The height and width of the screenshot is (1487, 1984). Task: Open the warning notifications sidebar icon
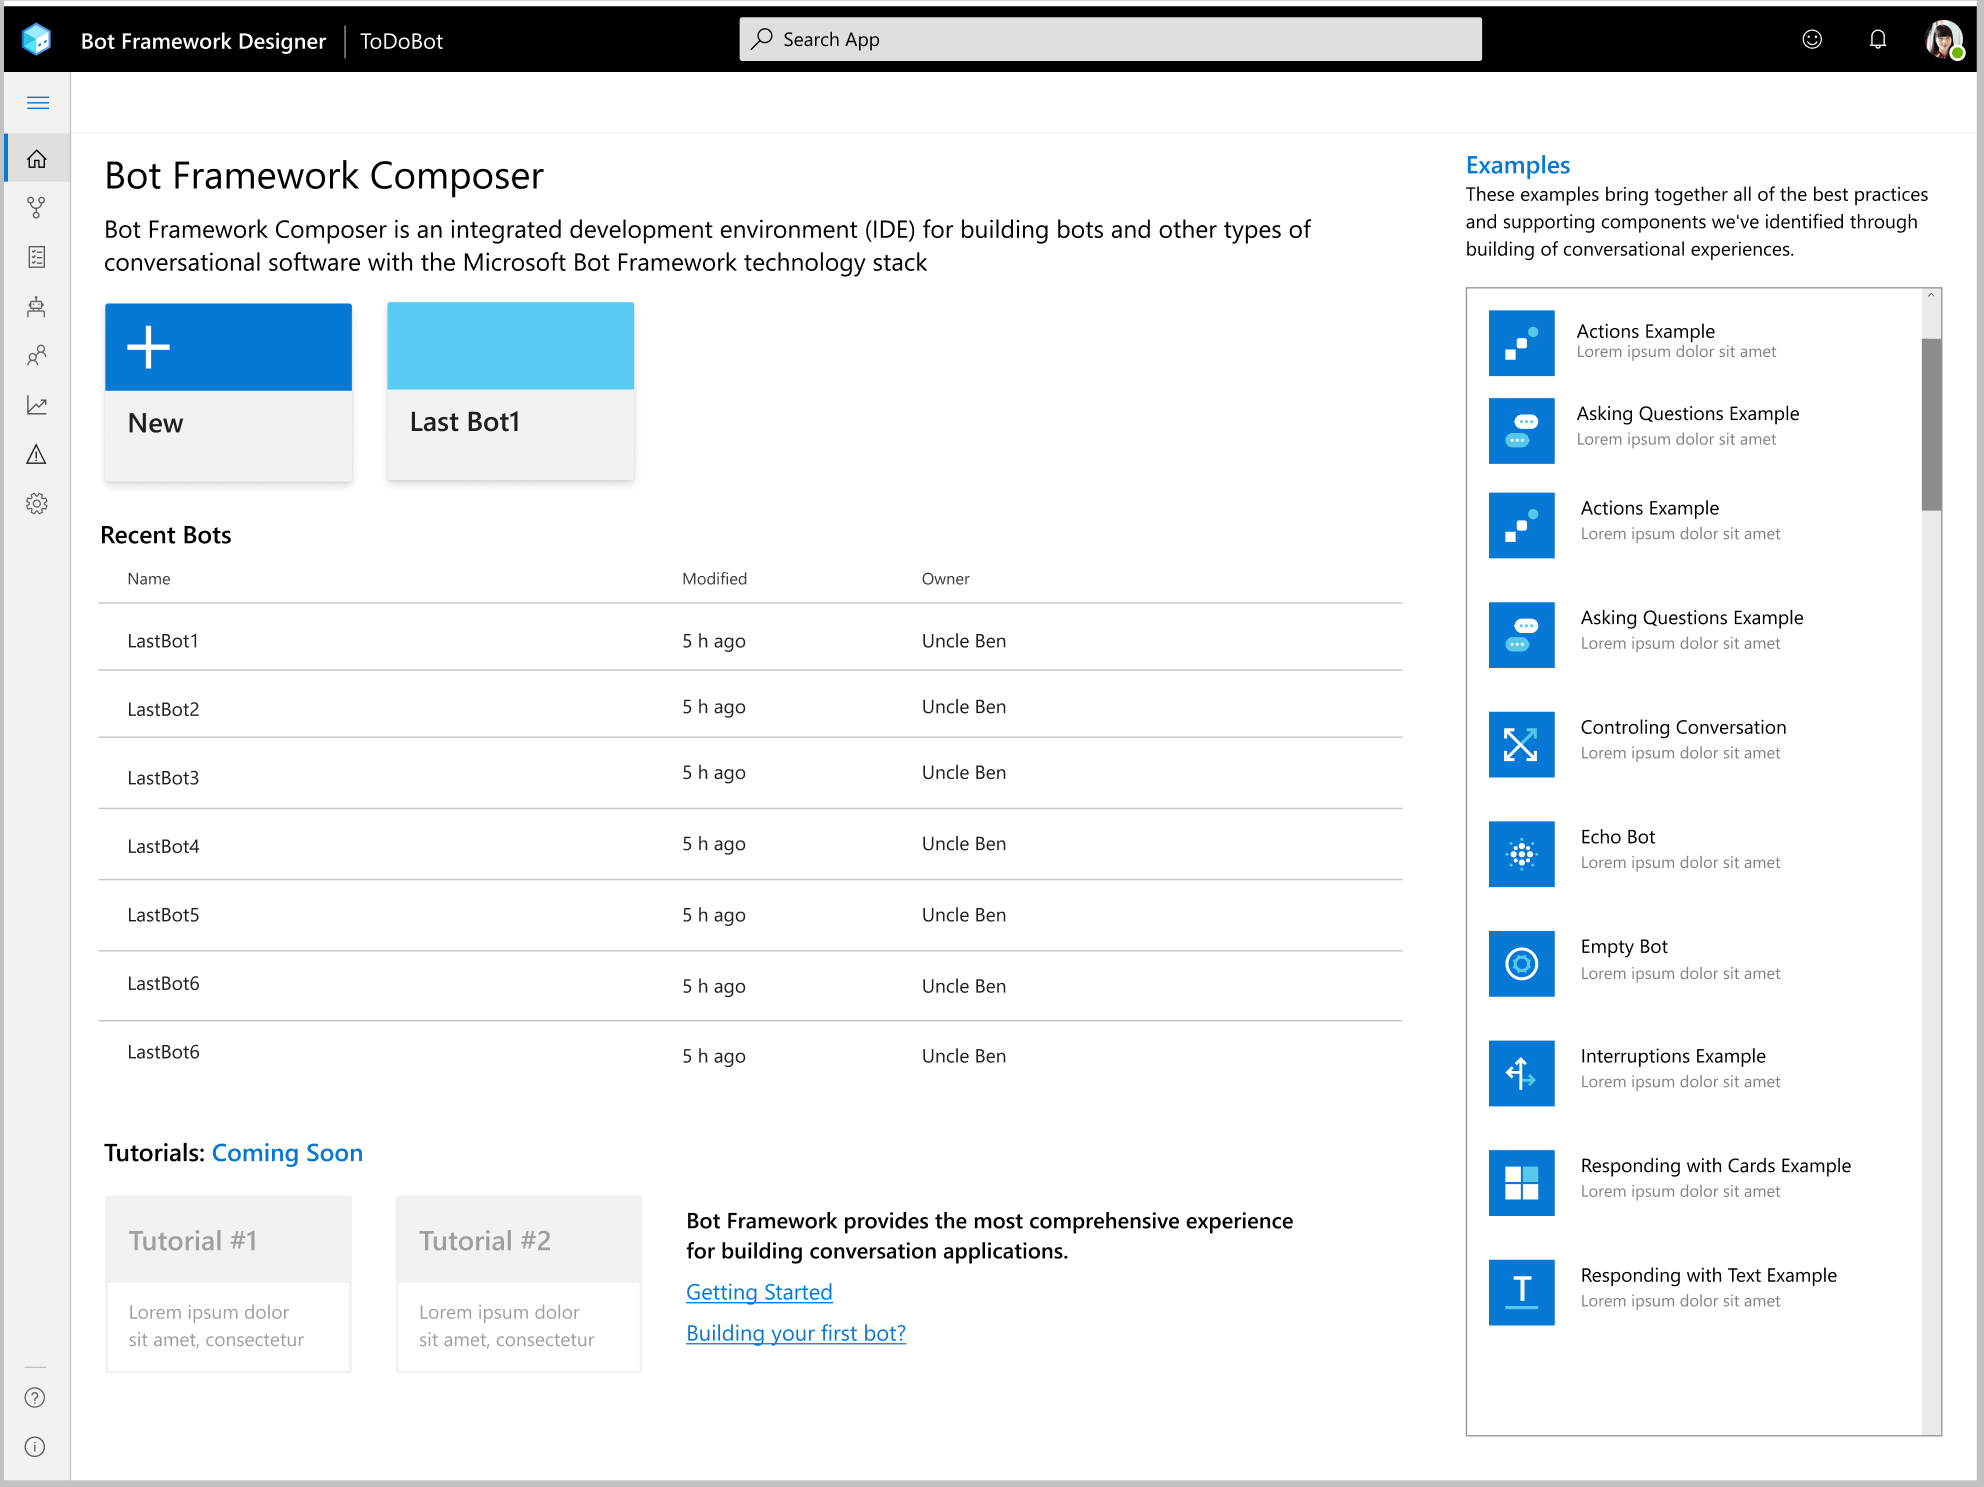(x=37, y=454)
